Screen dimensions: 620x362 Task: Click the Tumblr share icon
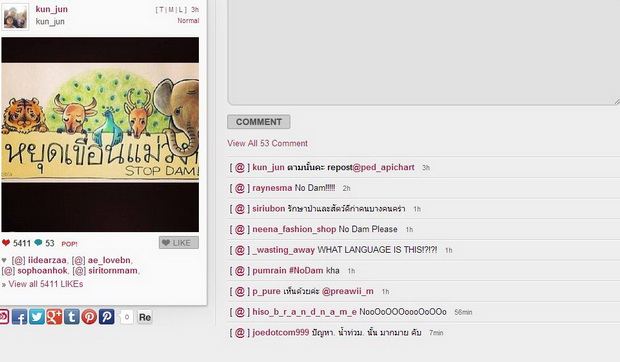(x=72, y=317)
